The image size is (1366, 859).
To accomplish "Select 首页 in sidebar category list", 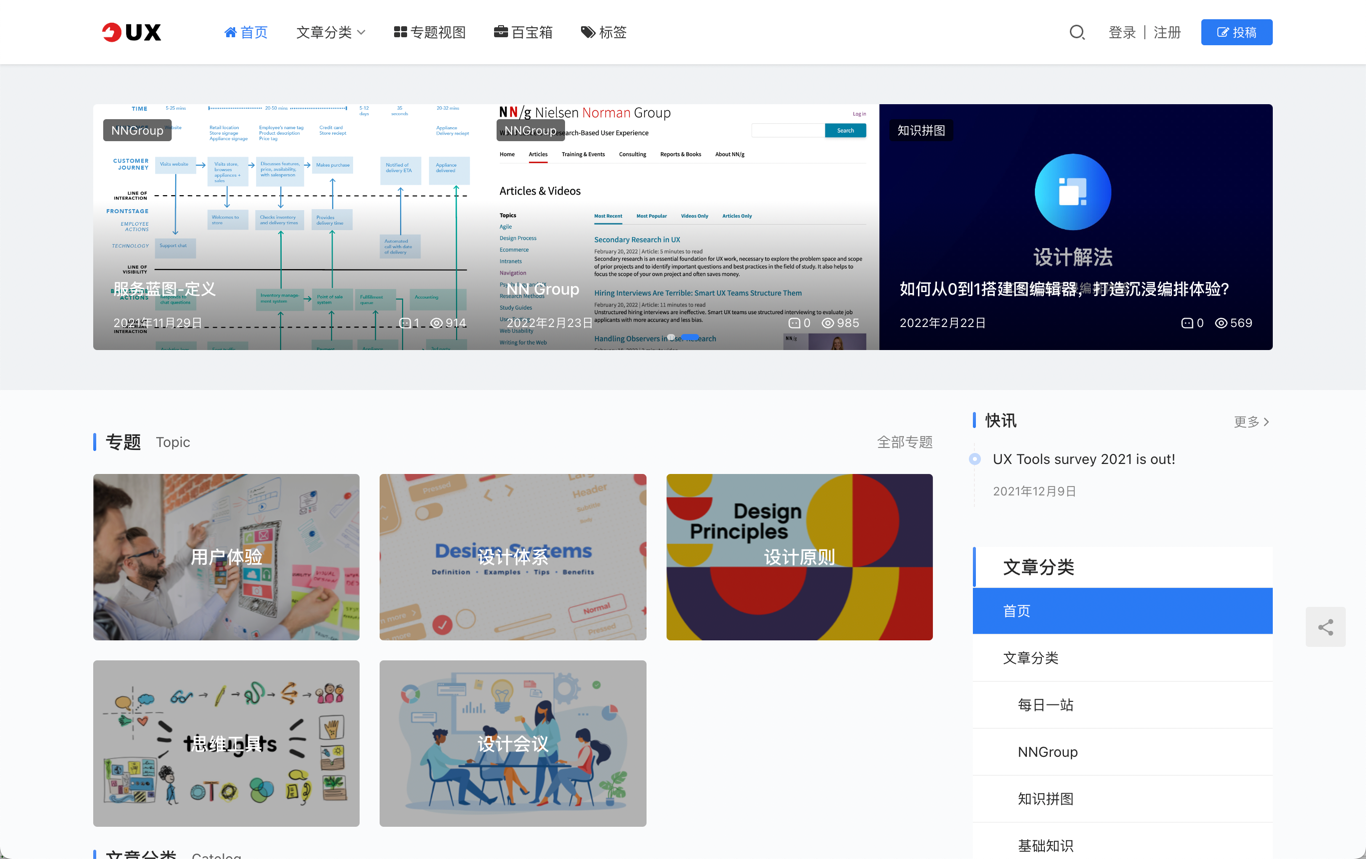I will tap(1122, 611).
